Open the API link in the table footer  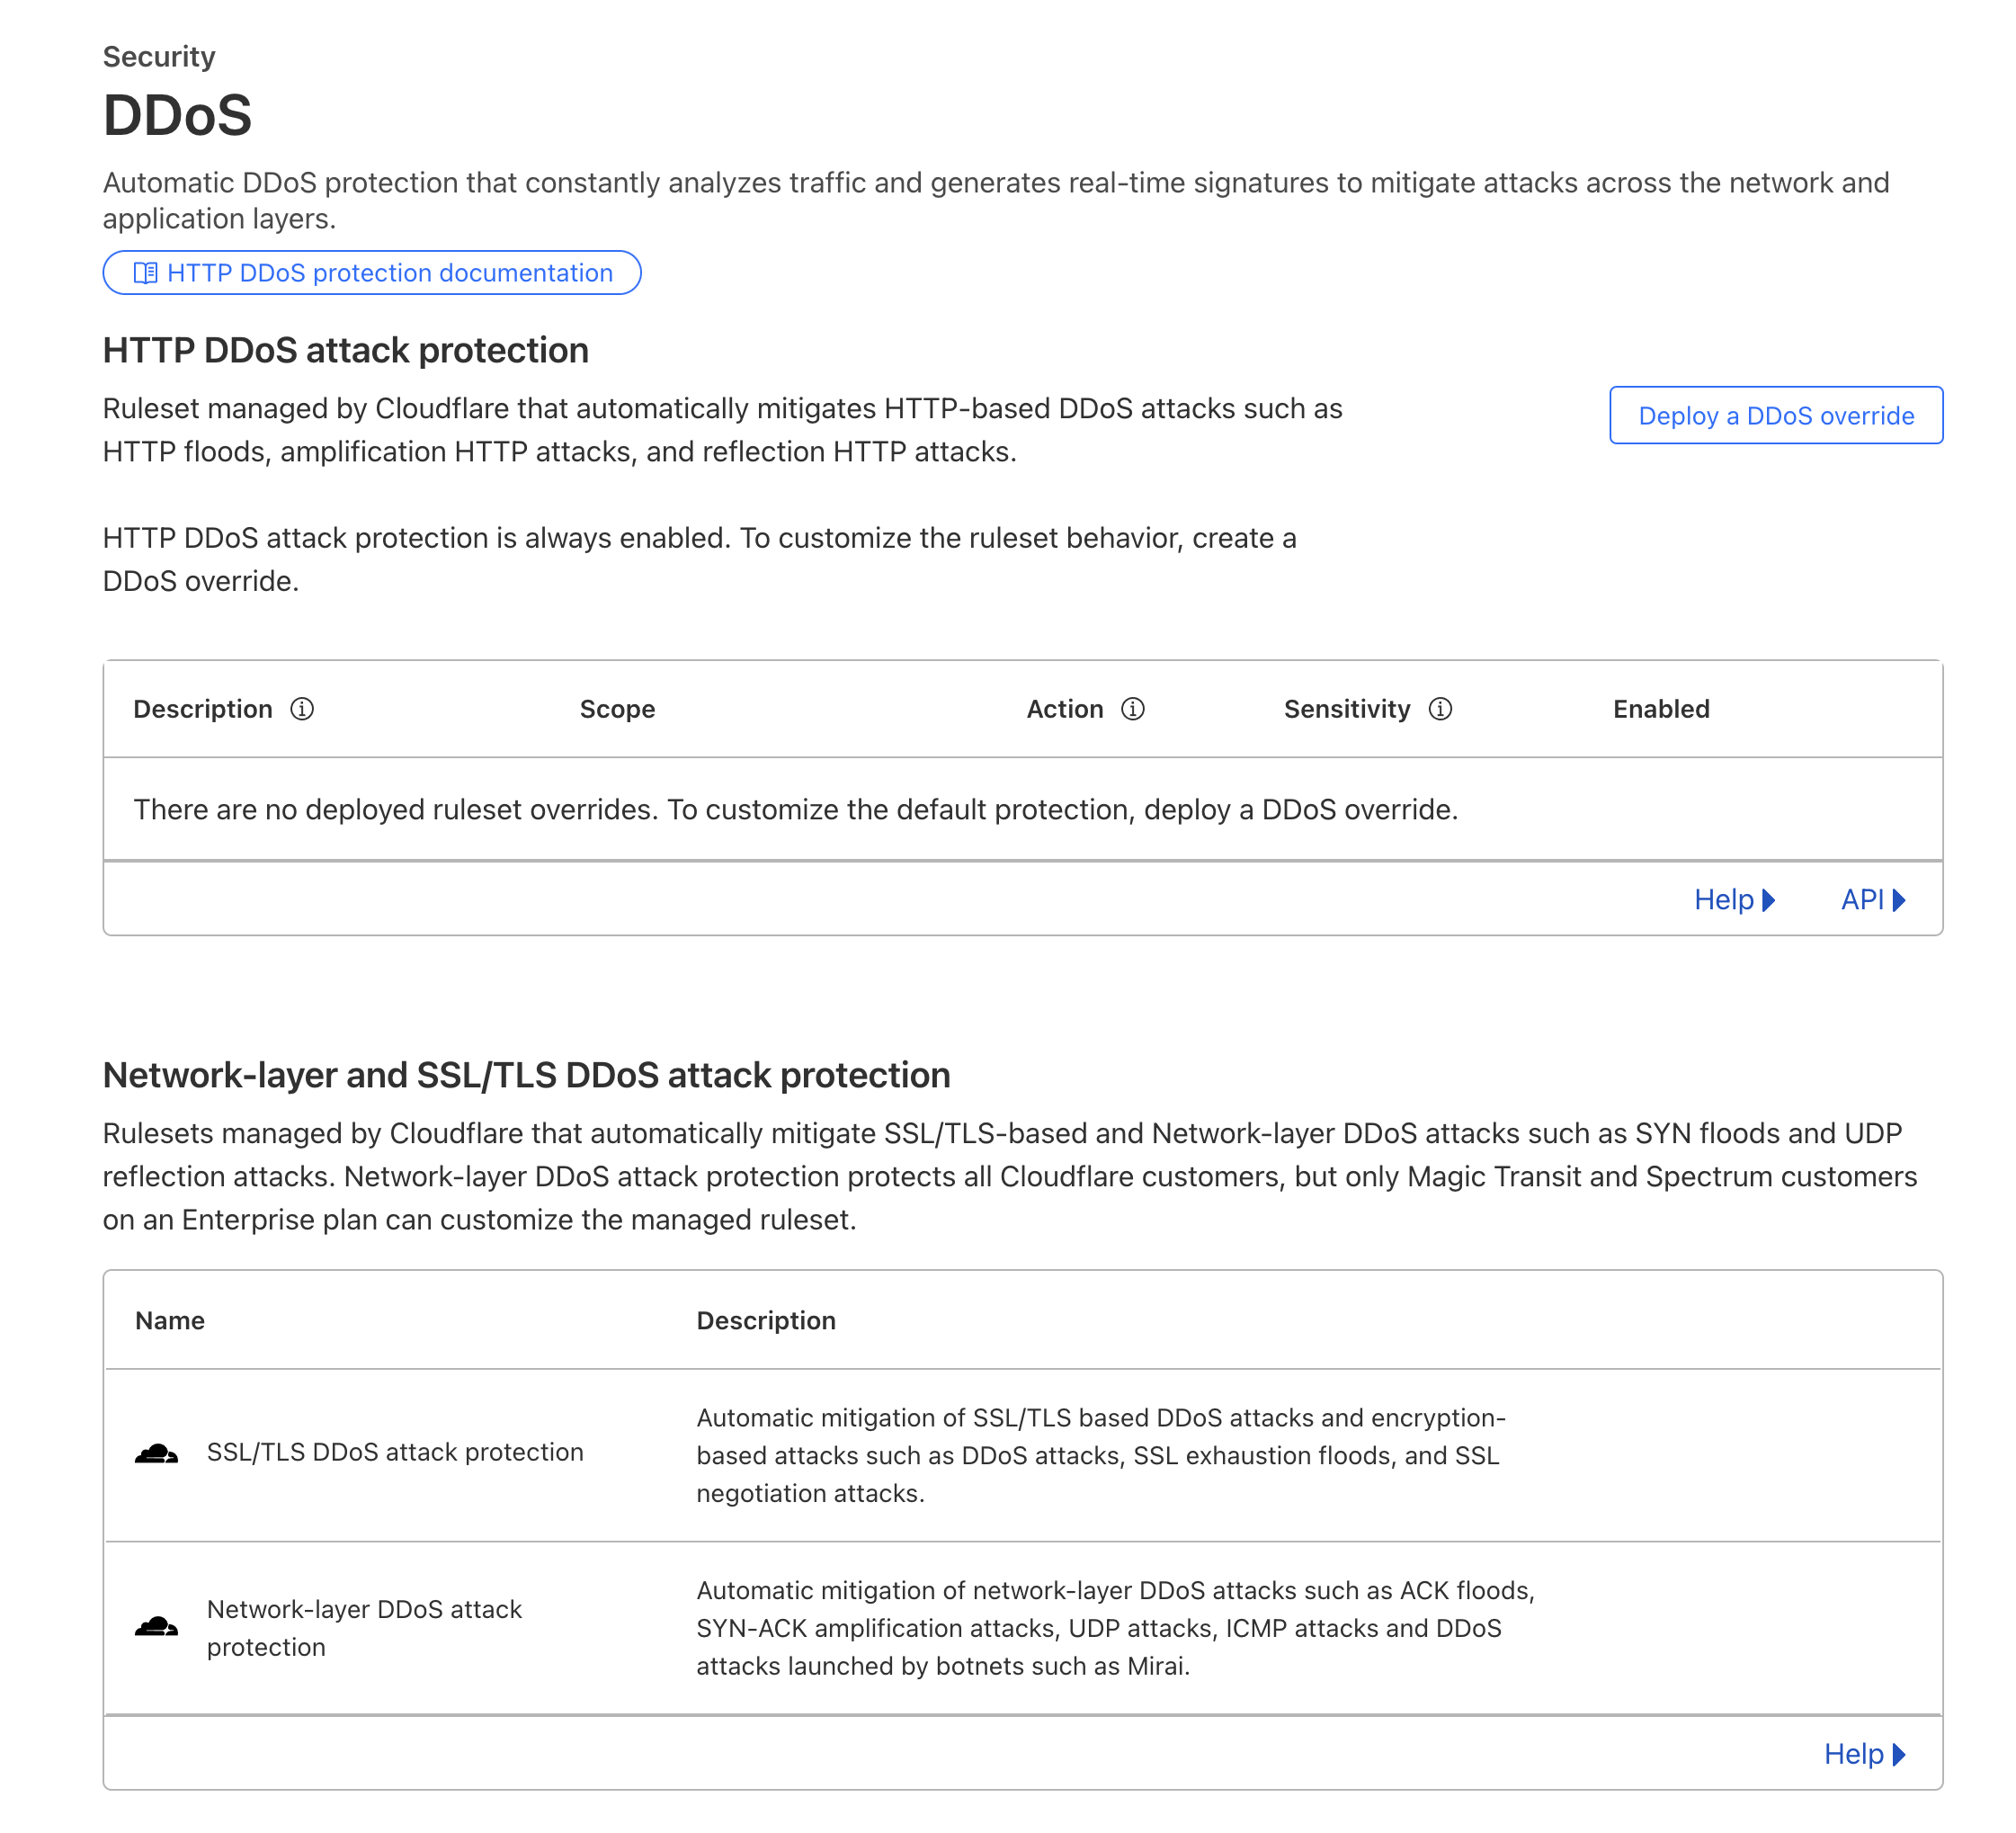coord(1864,899)
